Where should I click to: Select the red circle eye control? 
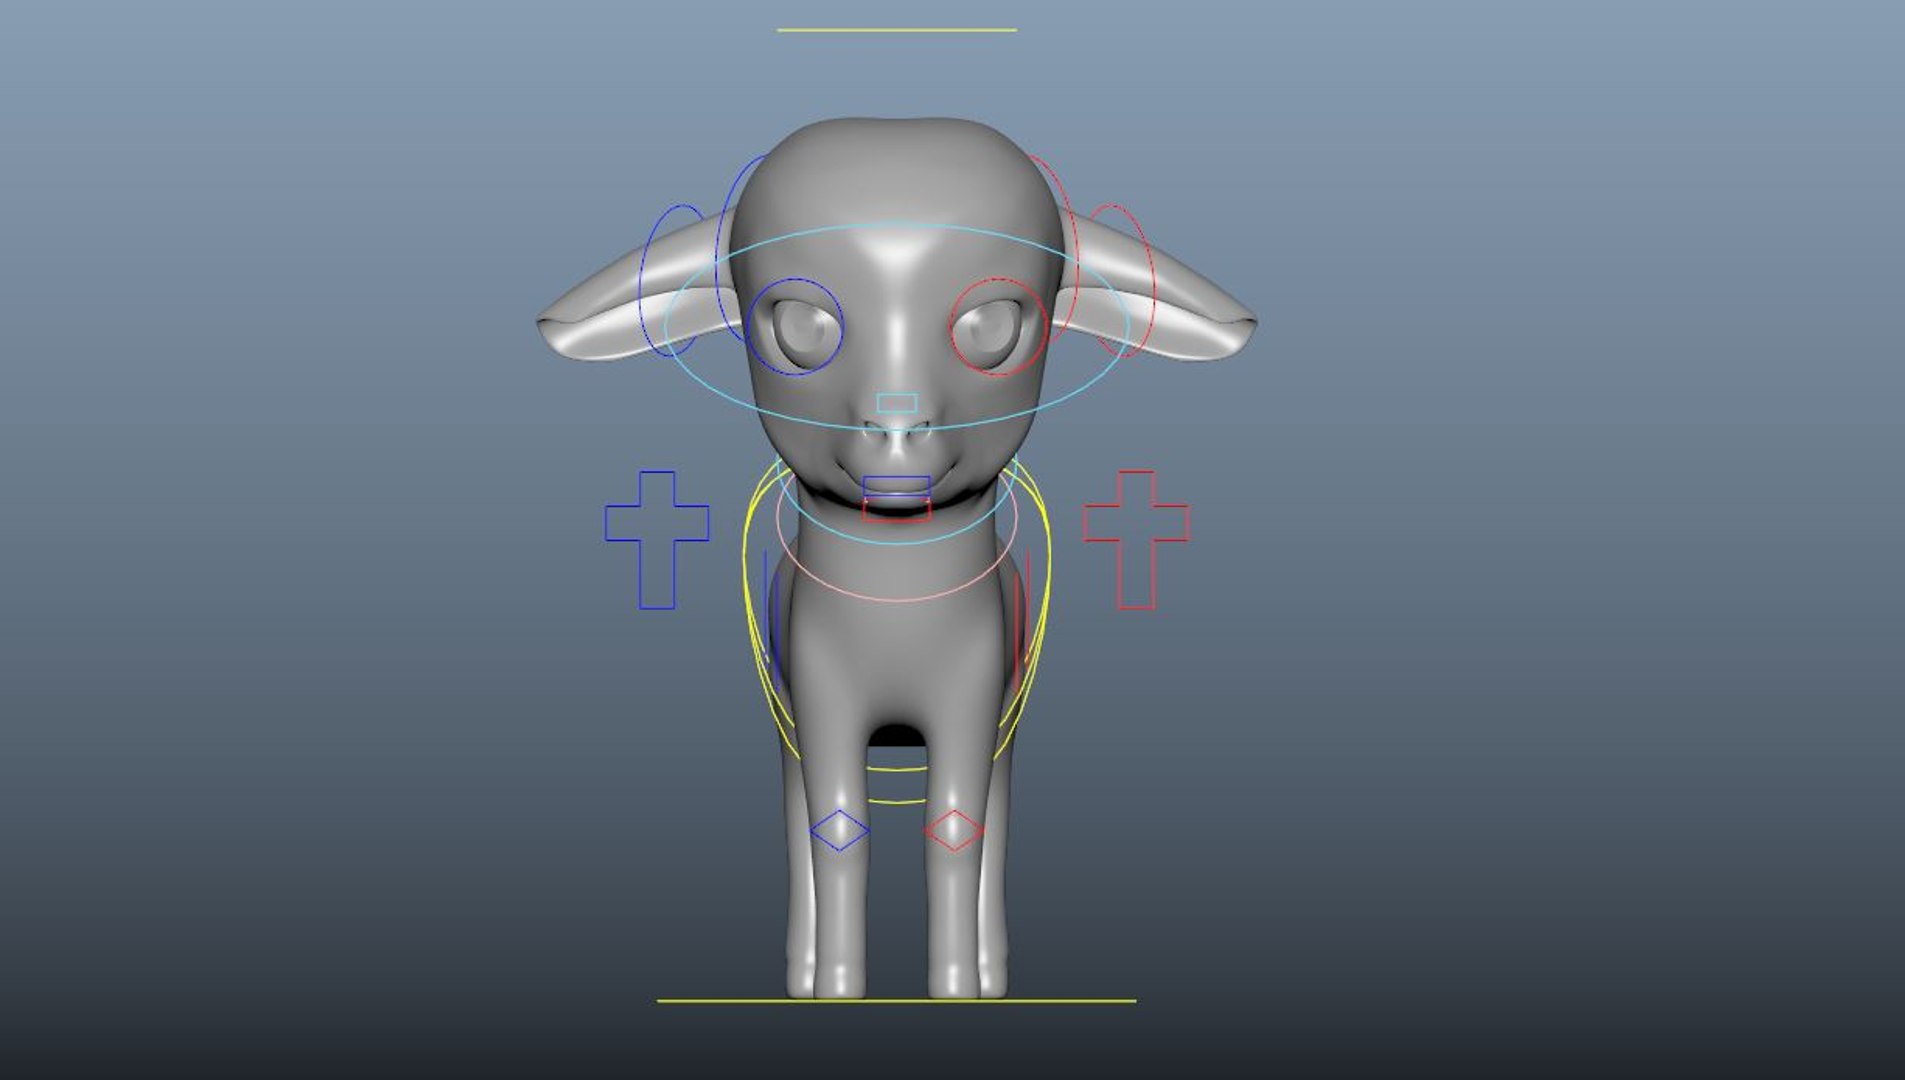click(998, 327)
